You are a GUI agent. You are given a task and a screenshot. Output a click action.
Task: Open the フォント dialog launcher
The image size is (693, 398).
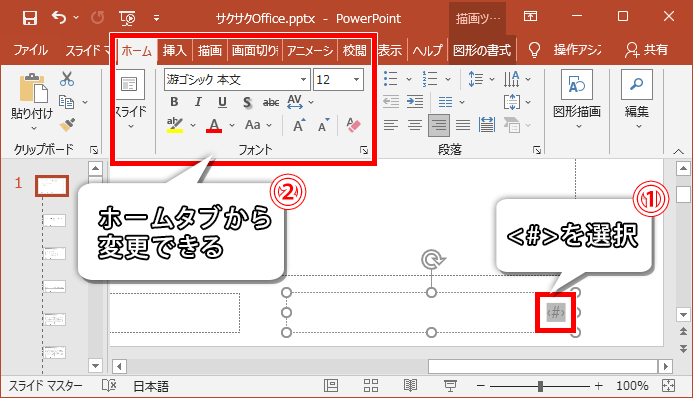pos(364,150)
